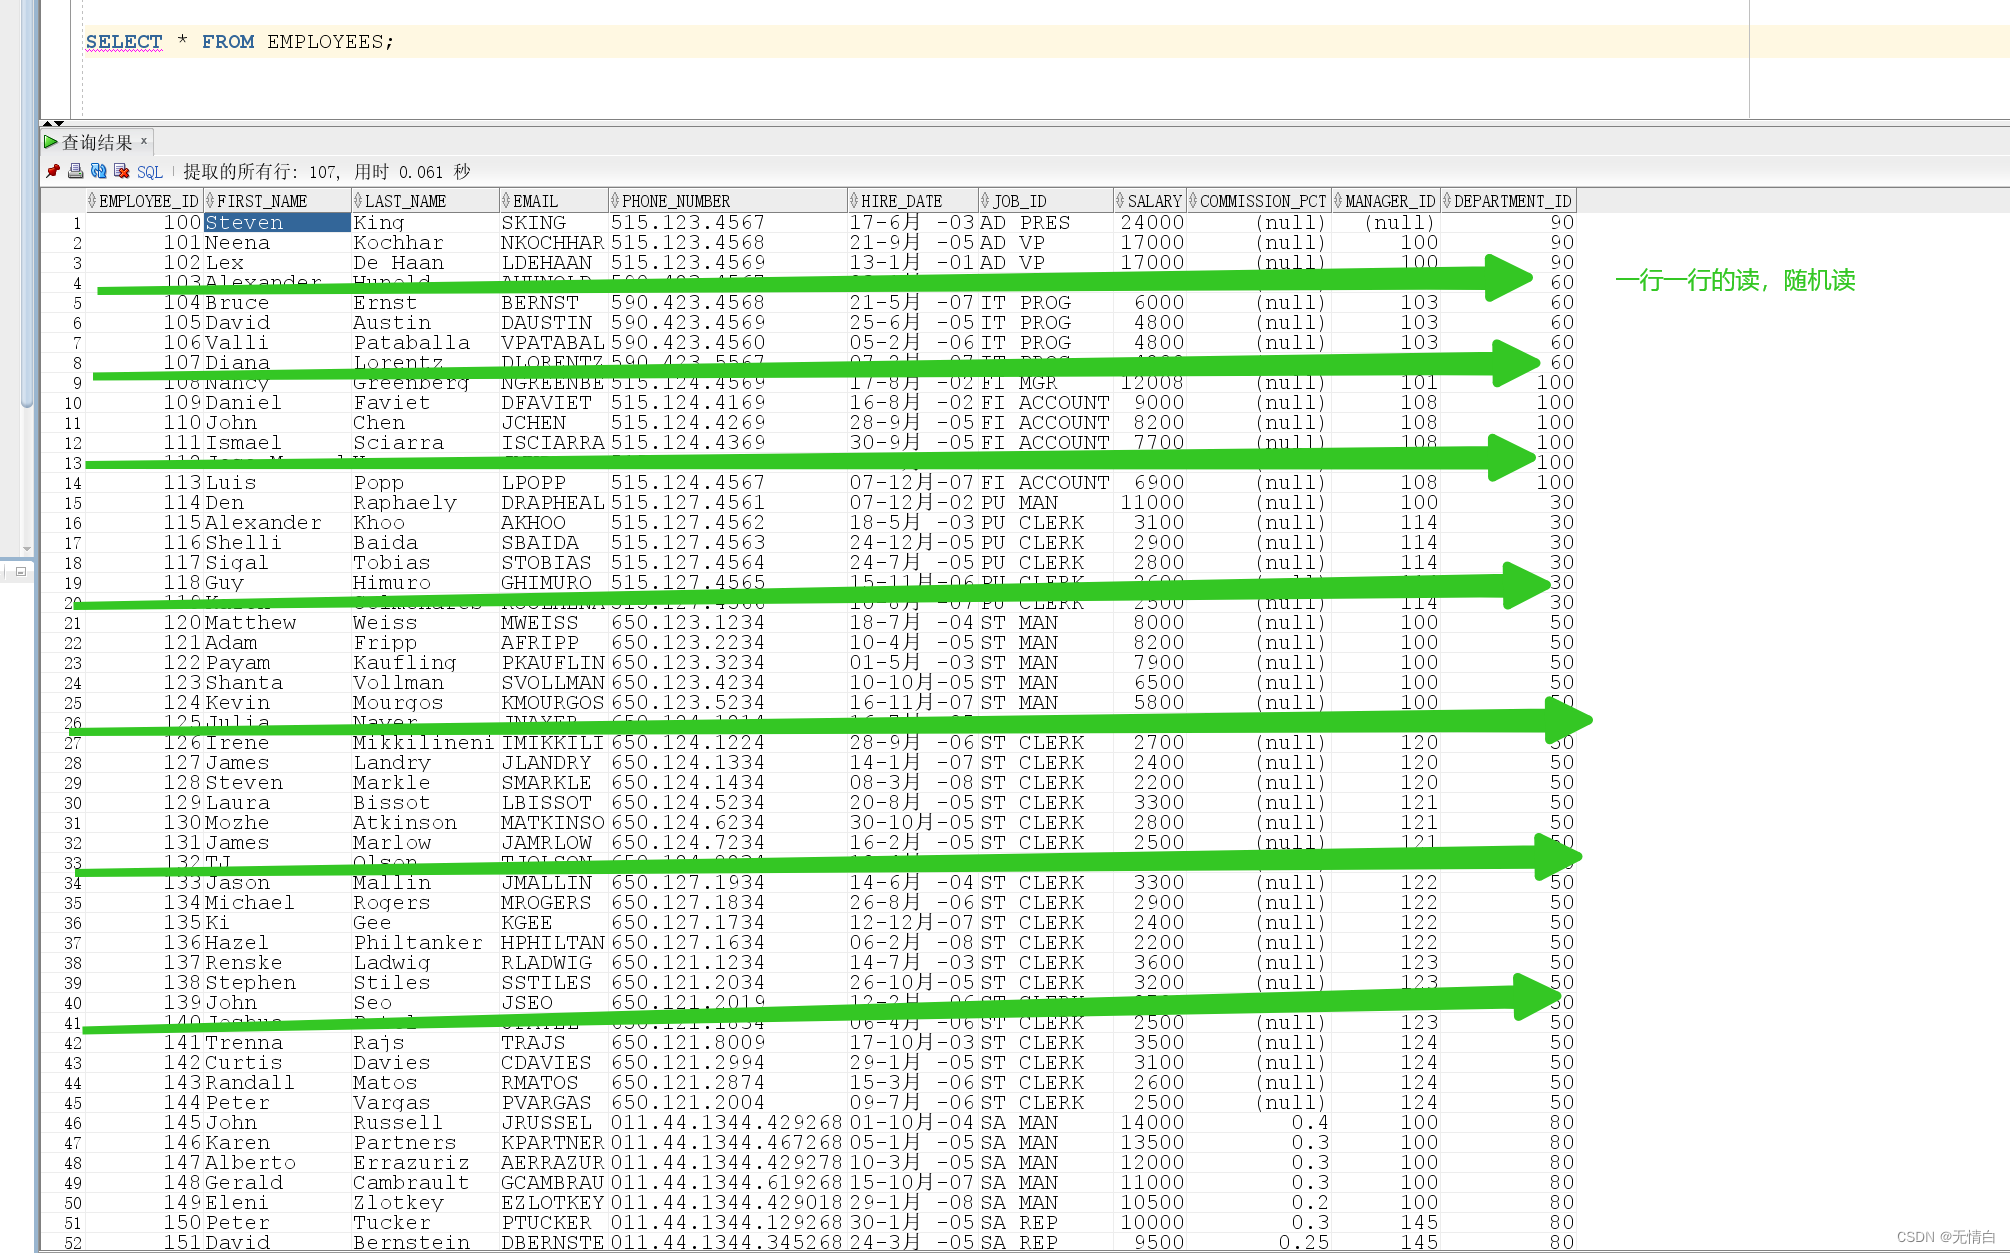2010x1253 pixels.
Task: Select the 查询结果 tab
Action: tap(97, 143)
